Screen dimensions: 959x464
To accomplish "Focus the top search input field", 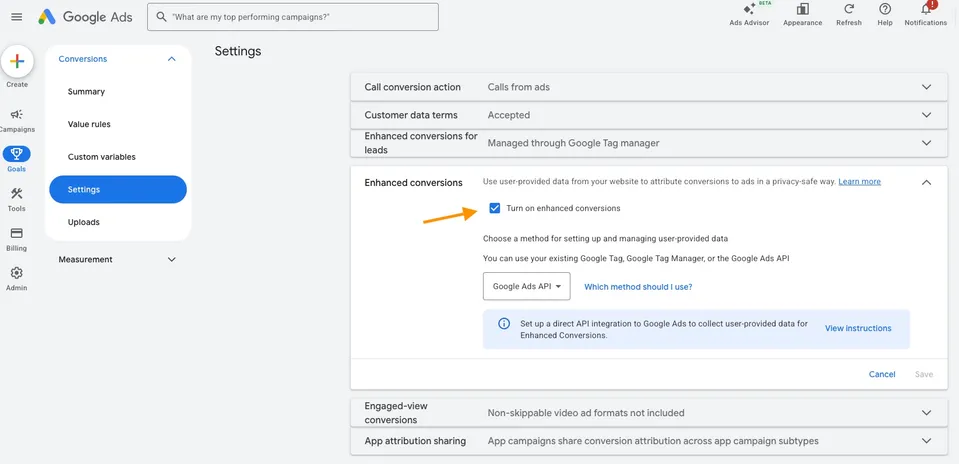I will tap(293, 17).
